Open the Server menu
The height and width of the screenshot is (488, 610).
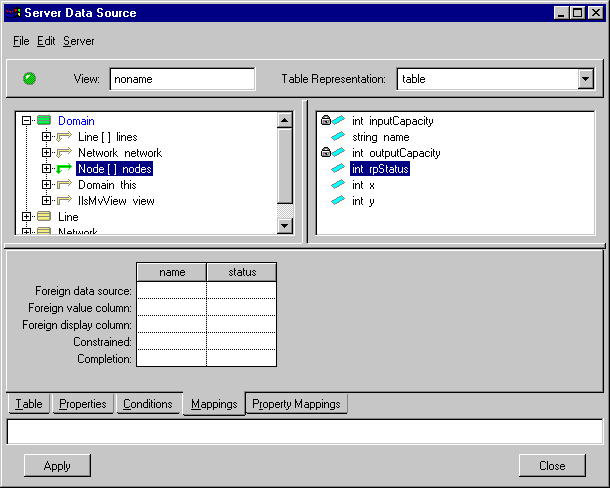click(79, 41)
